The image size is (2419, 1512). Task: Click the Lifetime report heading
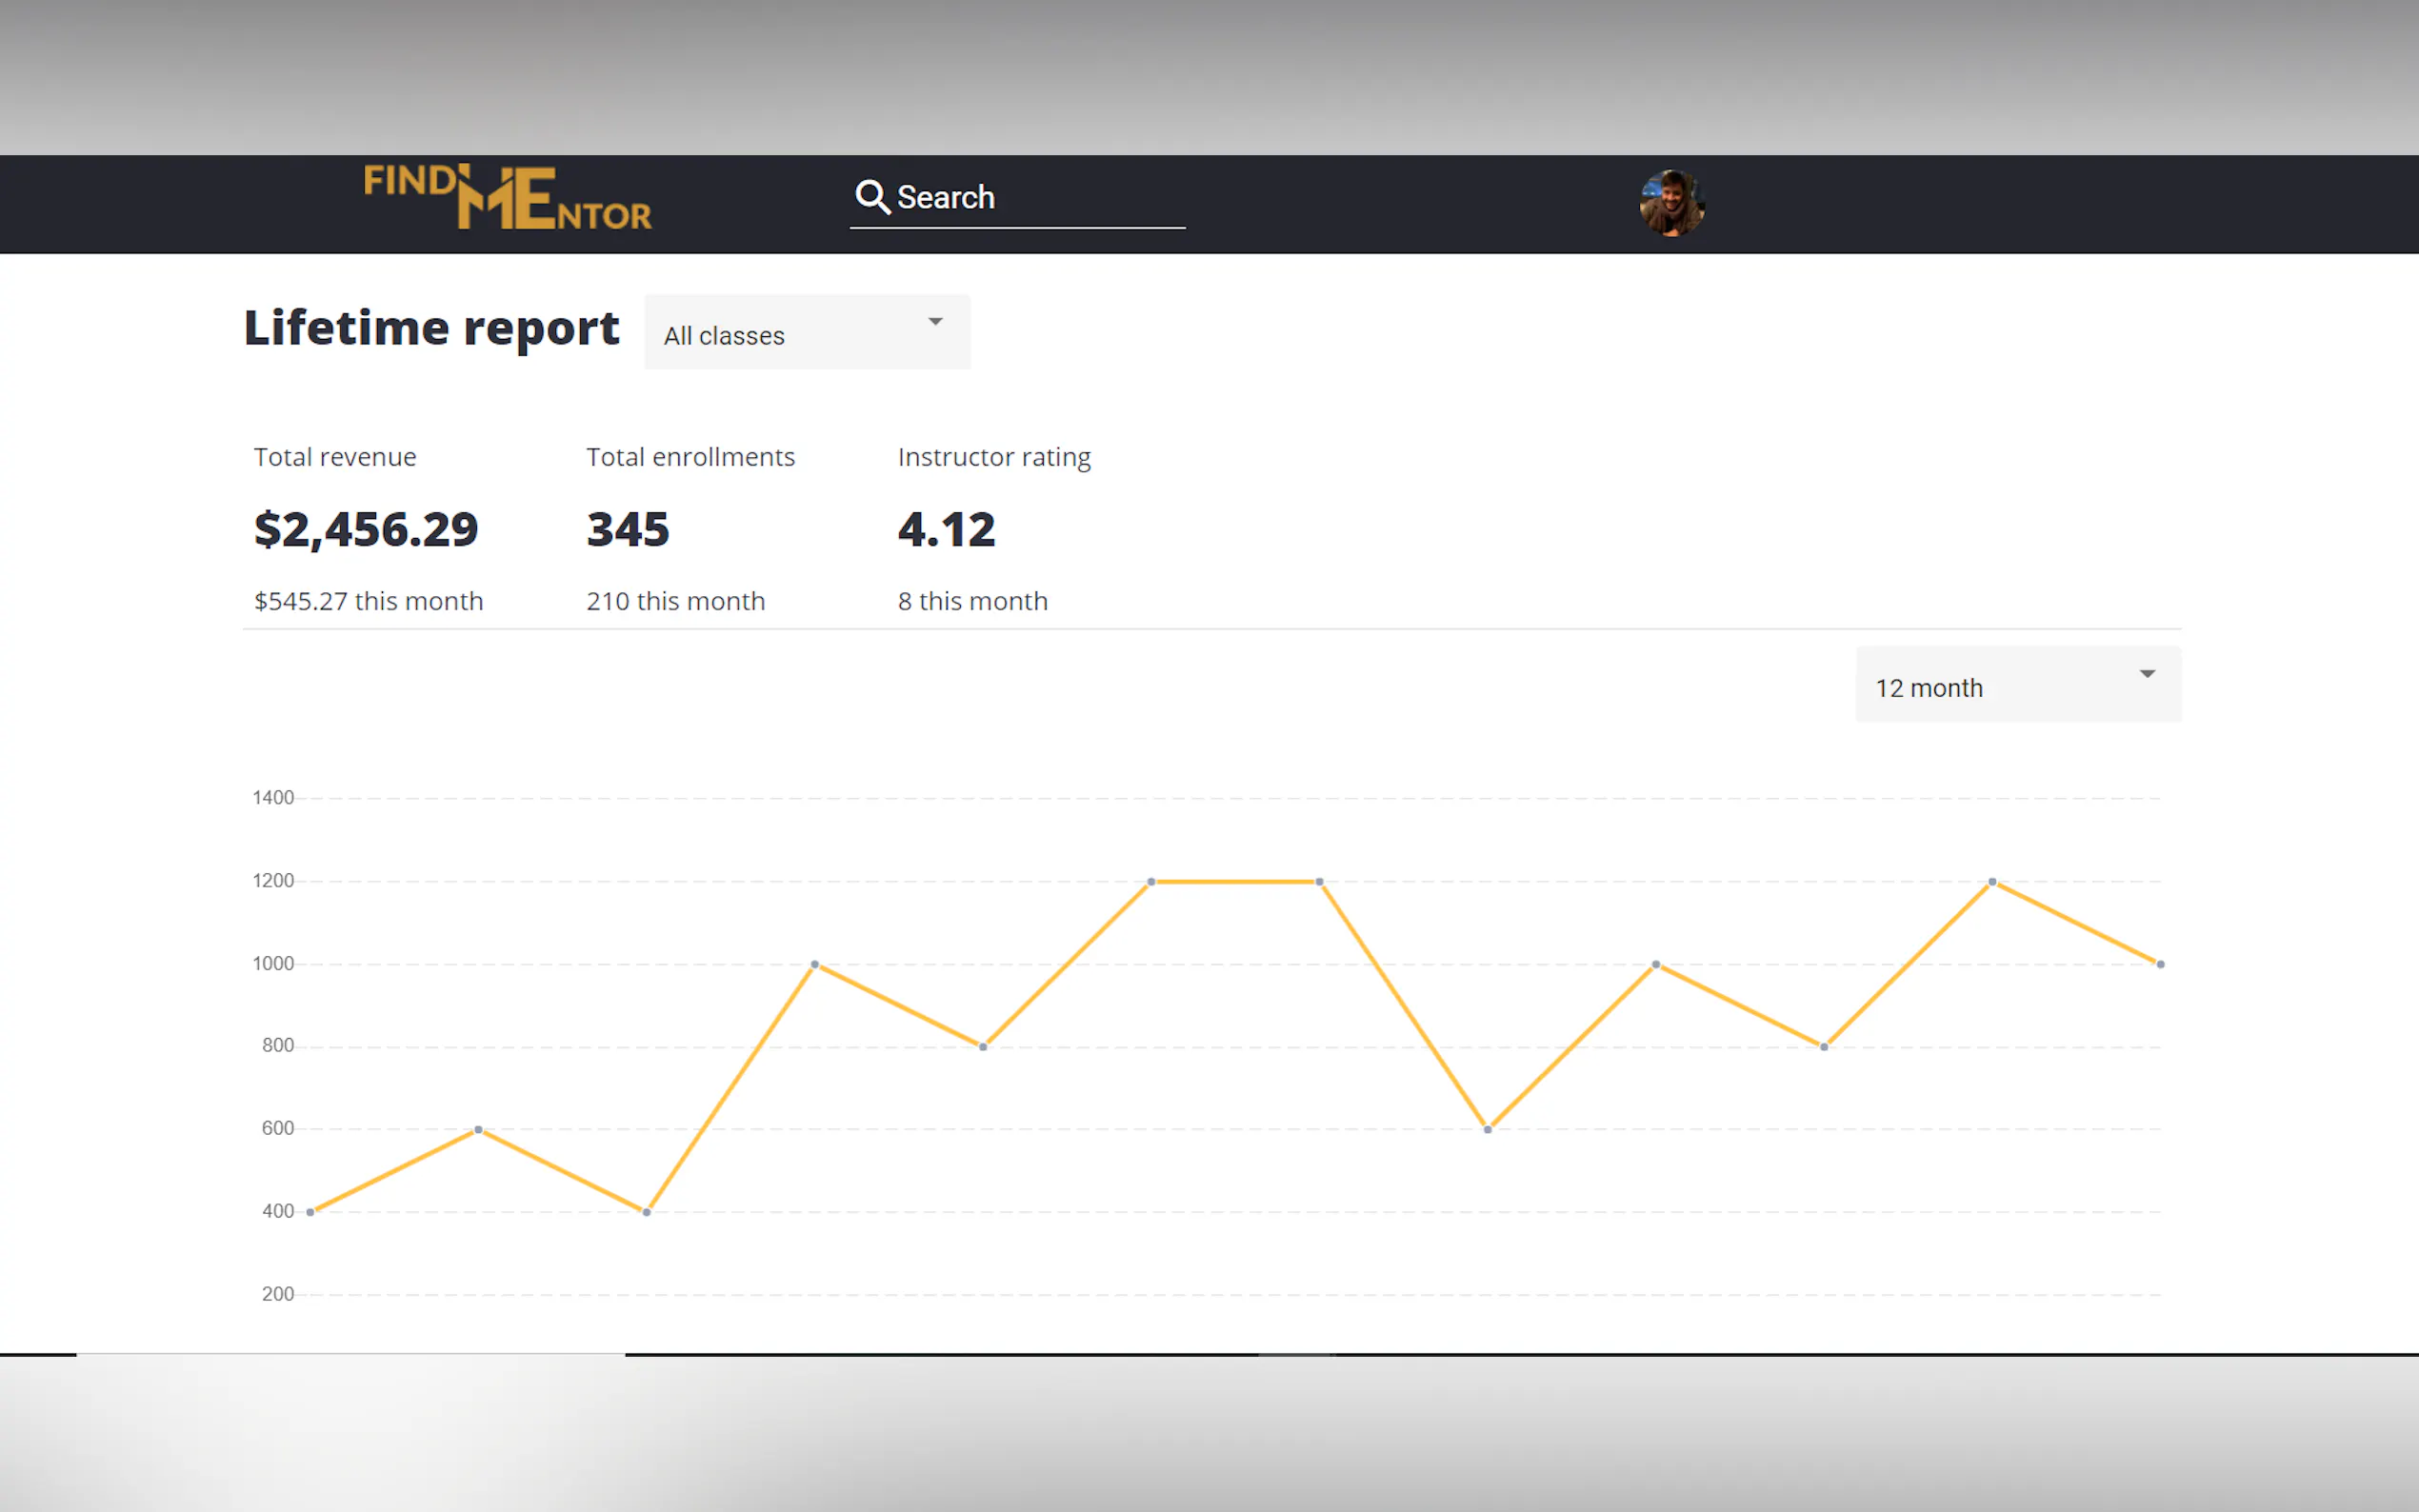[x=431, y=328]
